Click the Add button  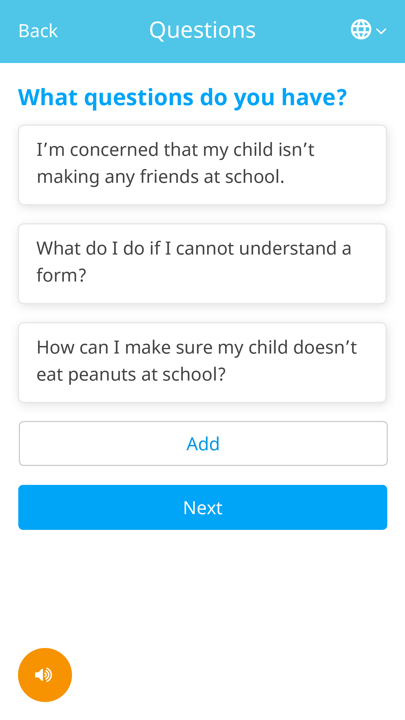[203, 444]
